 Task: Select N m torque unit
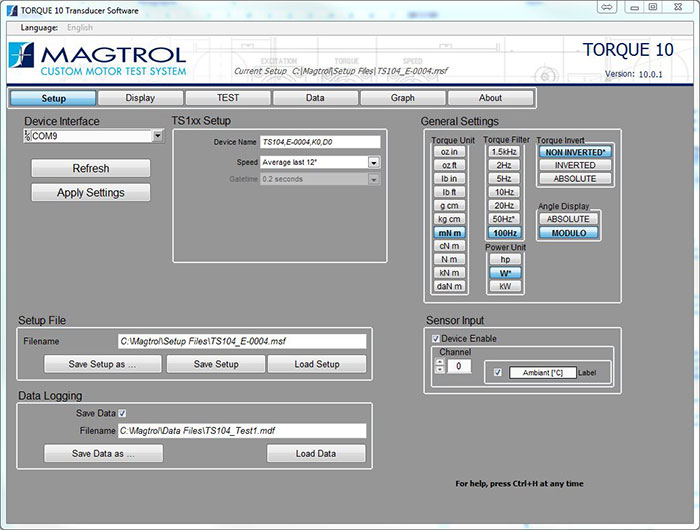click(450, 259)
